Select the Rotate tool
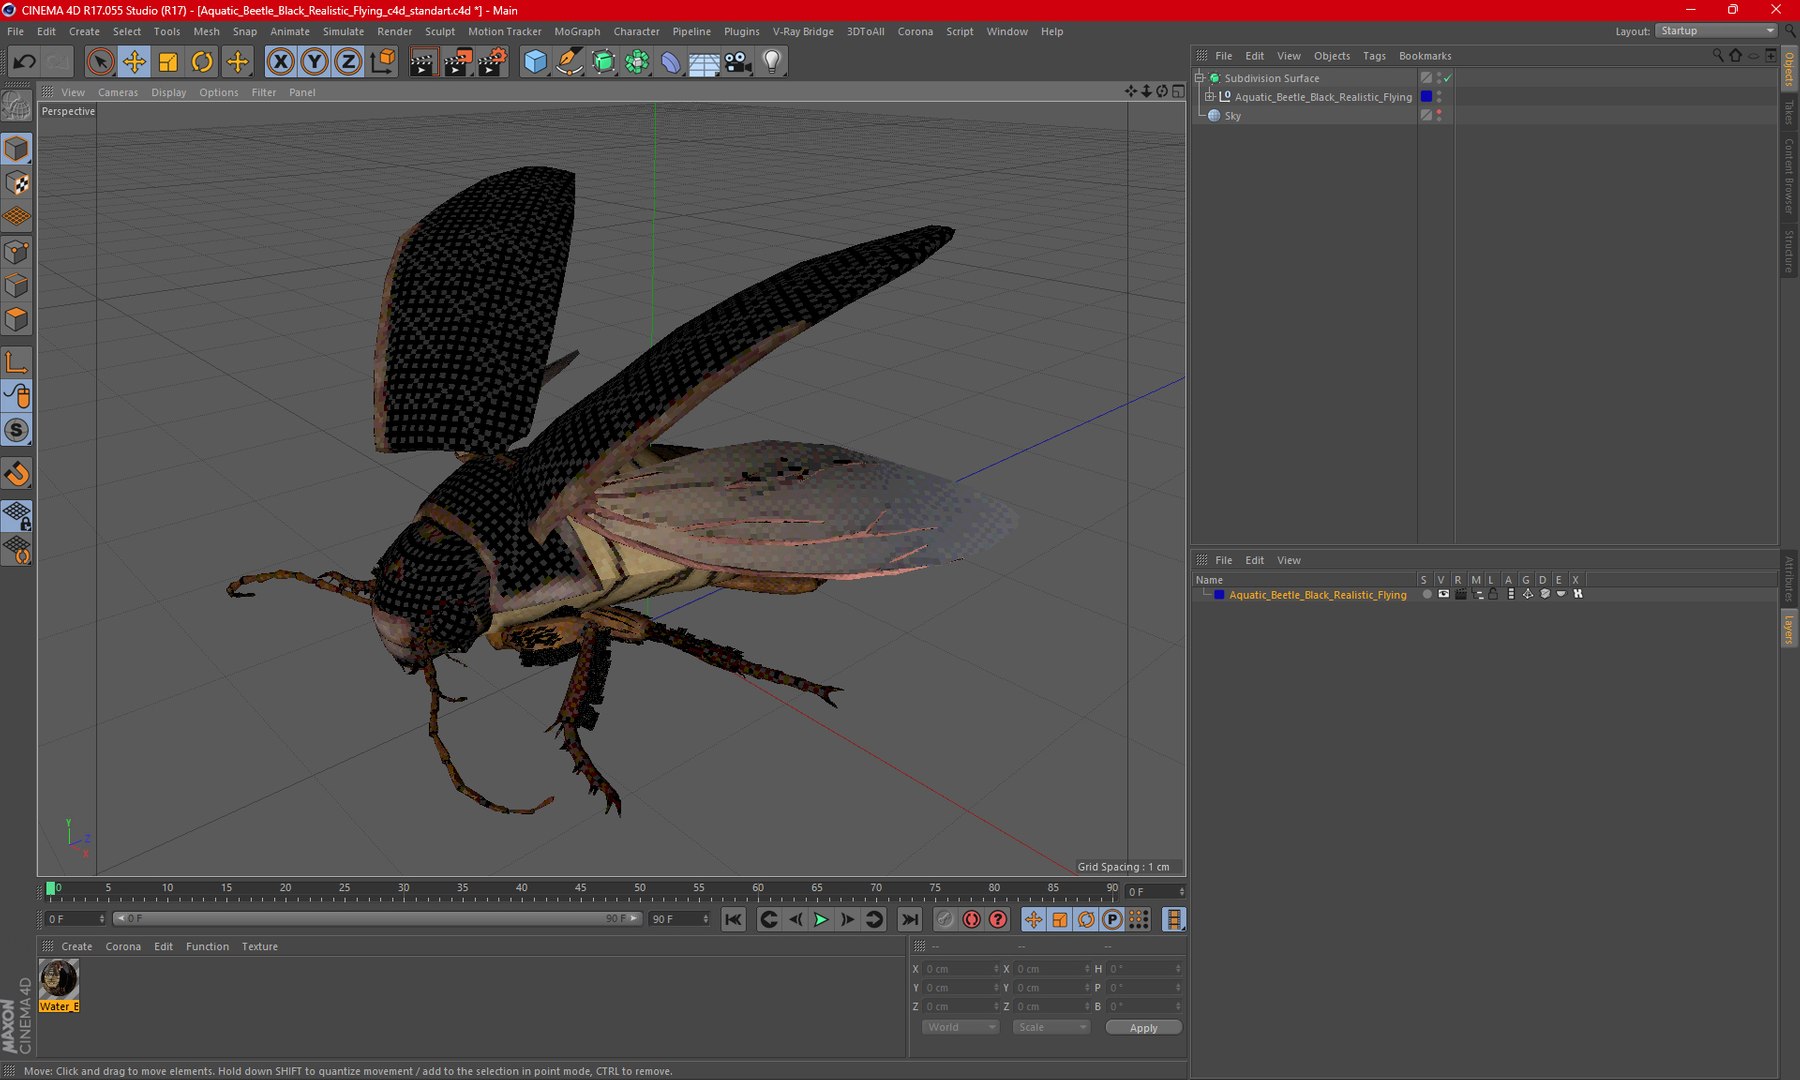 (x=202, y=62)
